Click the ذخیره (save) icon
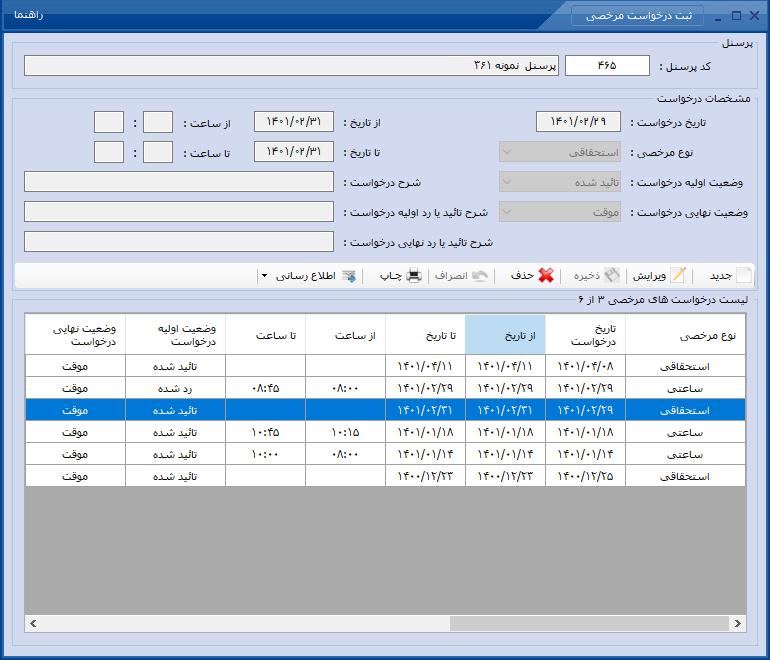This screenshot has width=770, height=660. 612,275
